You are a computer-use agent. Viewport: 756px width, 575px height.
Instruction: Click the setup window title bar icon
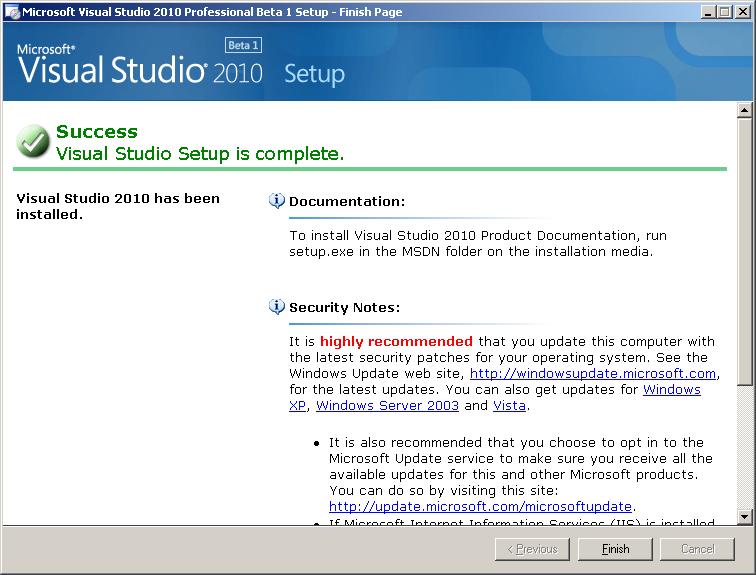12,12
